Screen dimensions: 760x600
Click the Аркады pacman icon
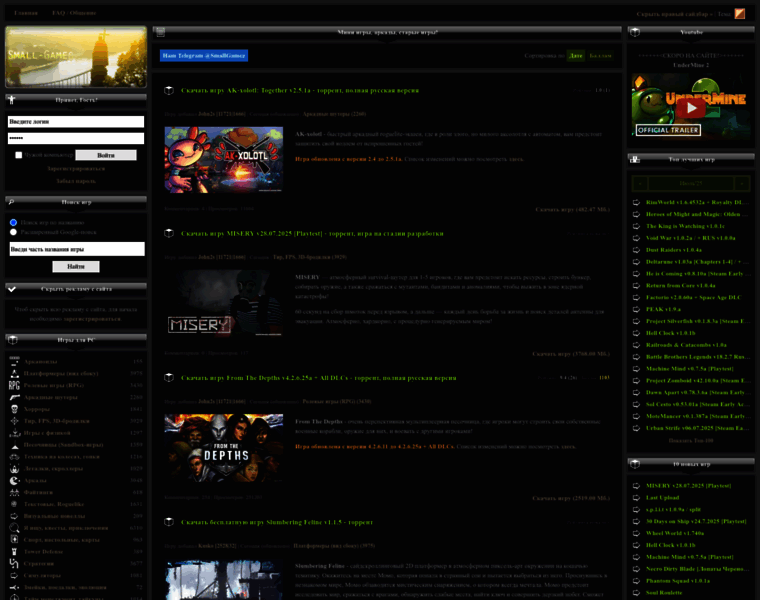click(x=15, y=480)
